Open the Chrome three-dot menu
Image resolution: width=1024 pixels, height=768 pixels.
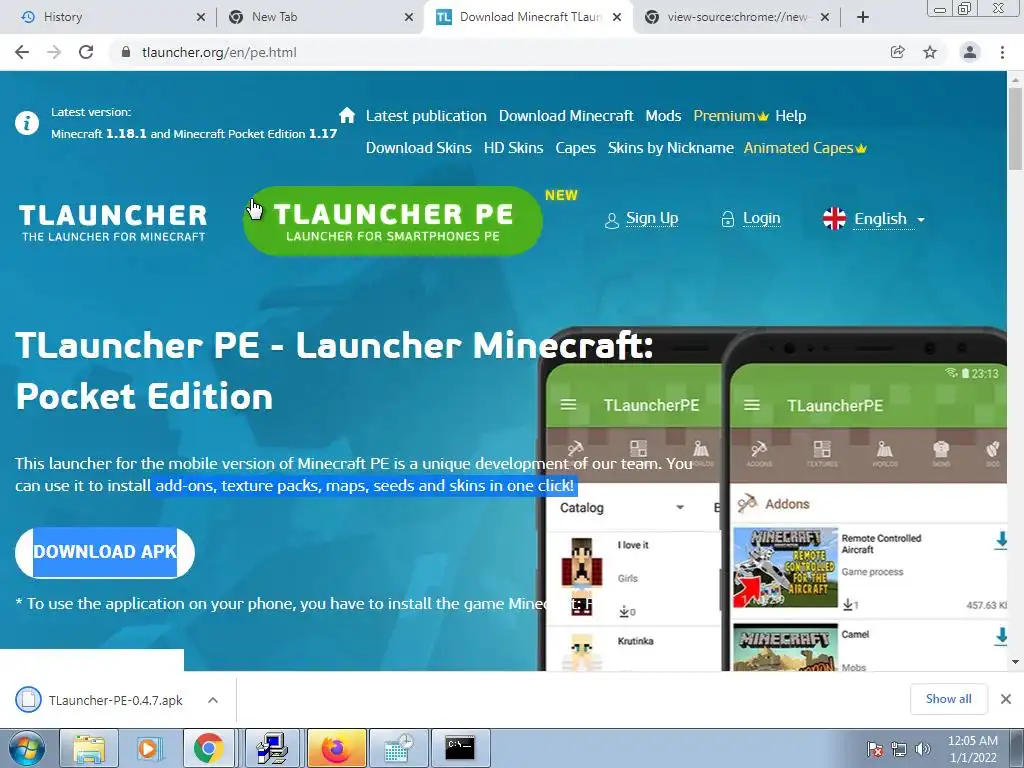pos(1002,52)
